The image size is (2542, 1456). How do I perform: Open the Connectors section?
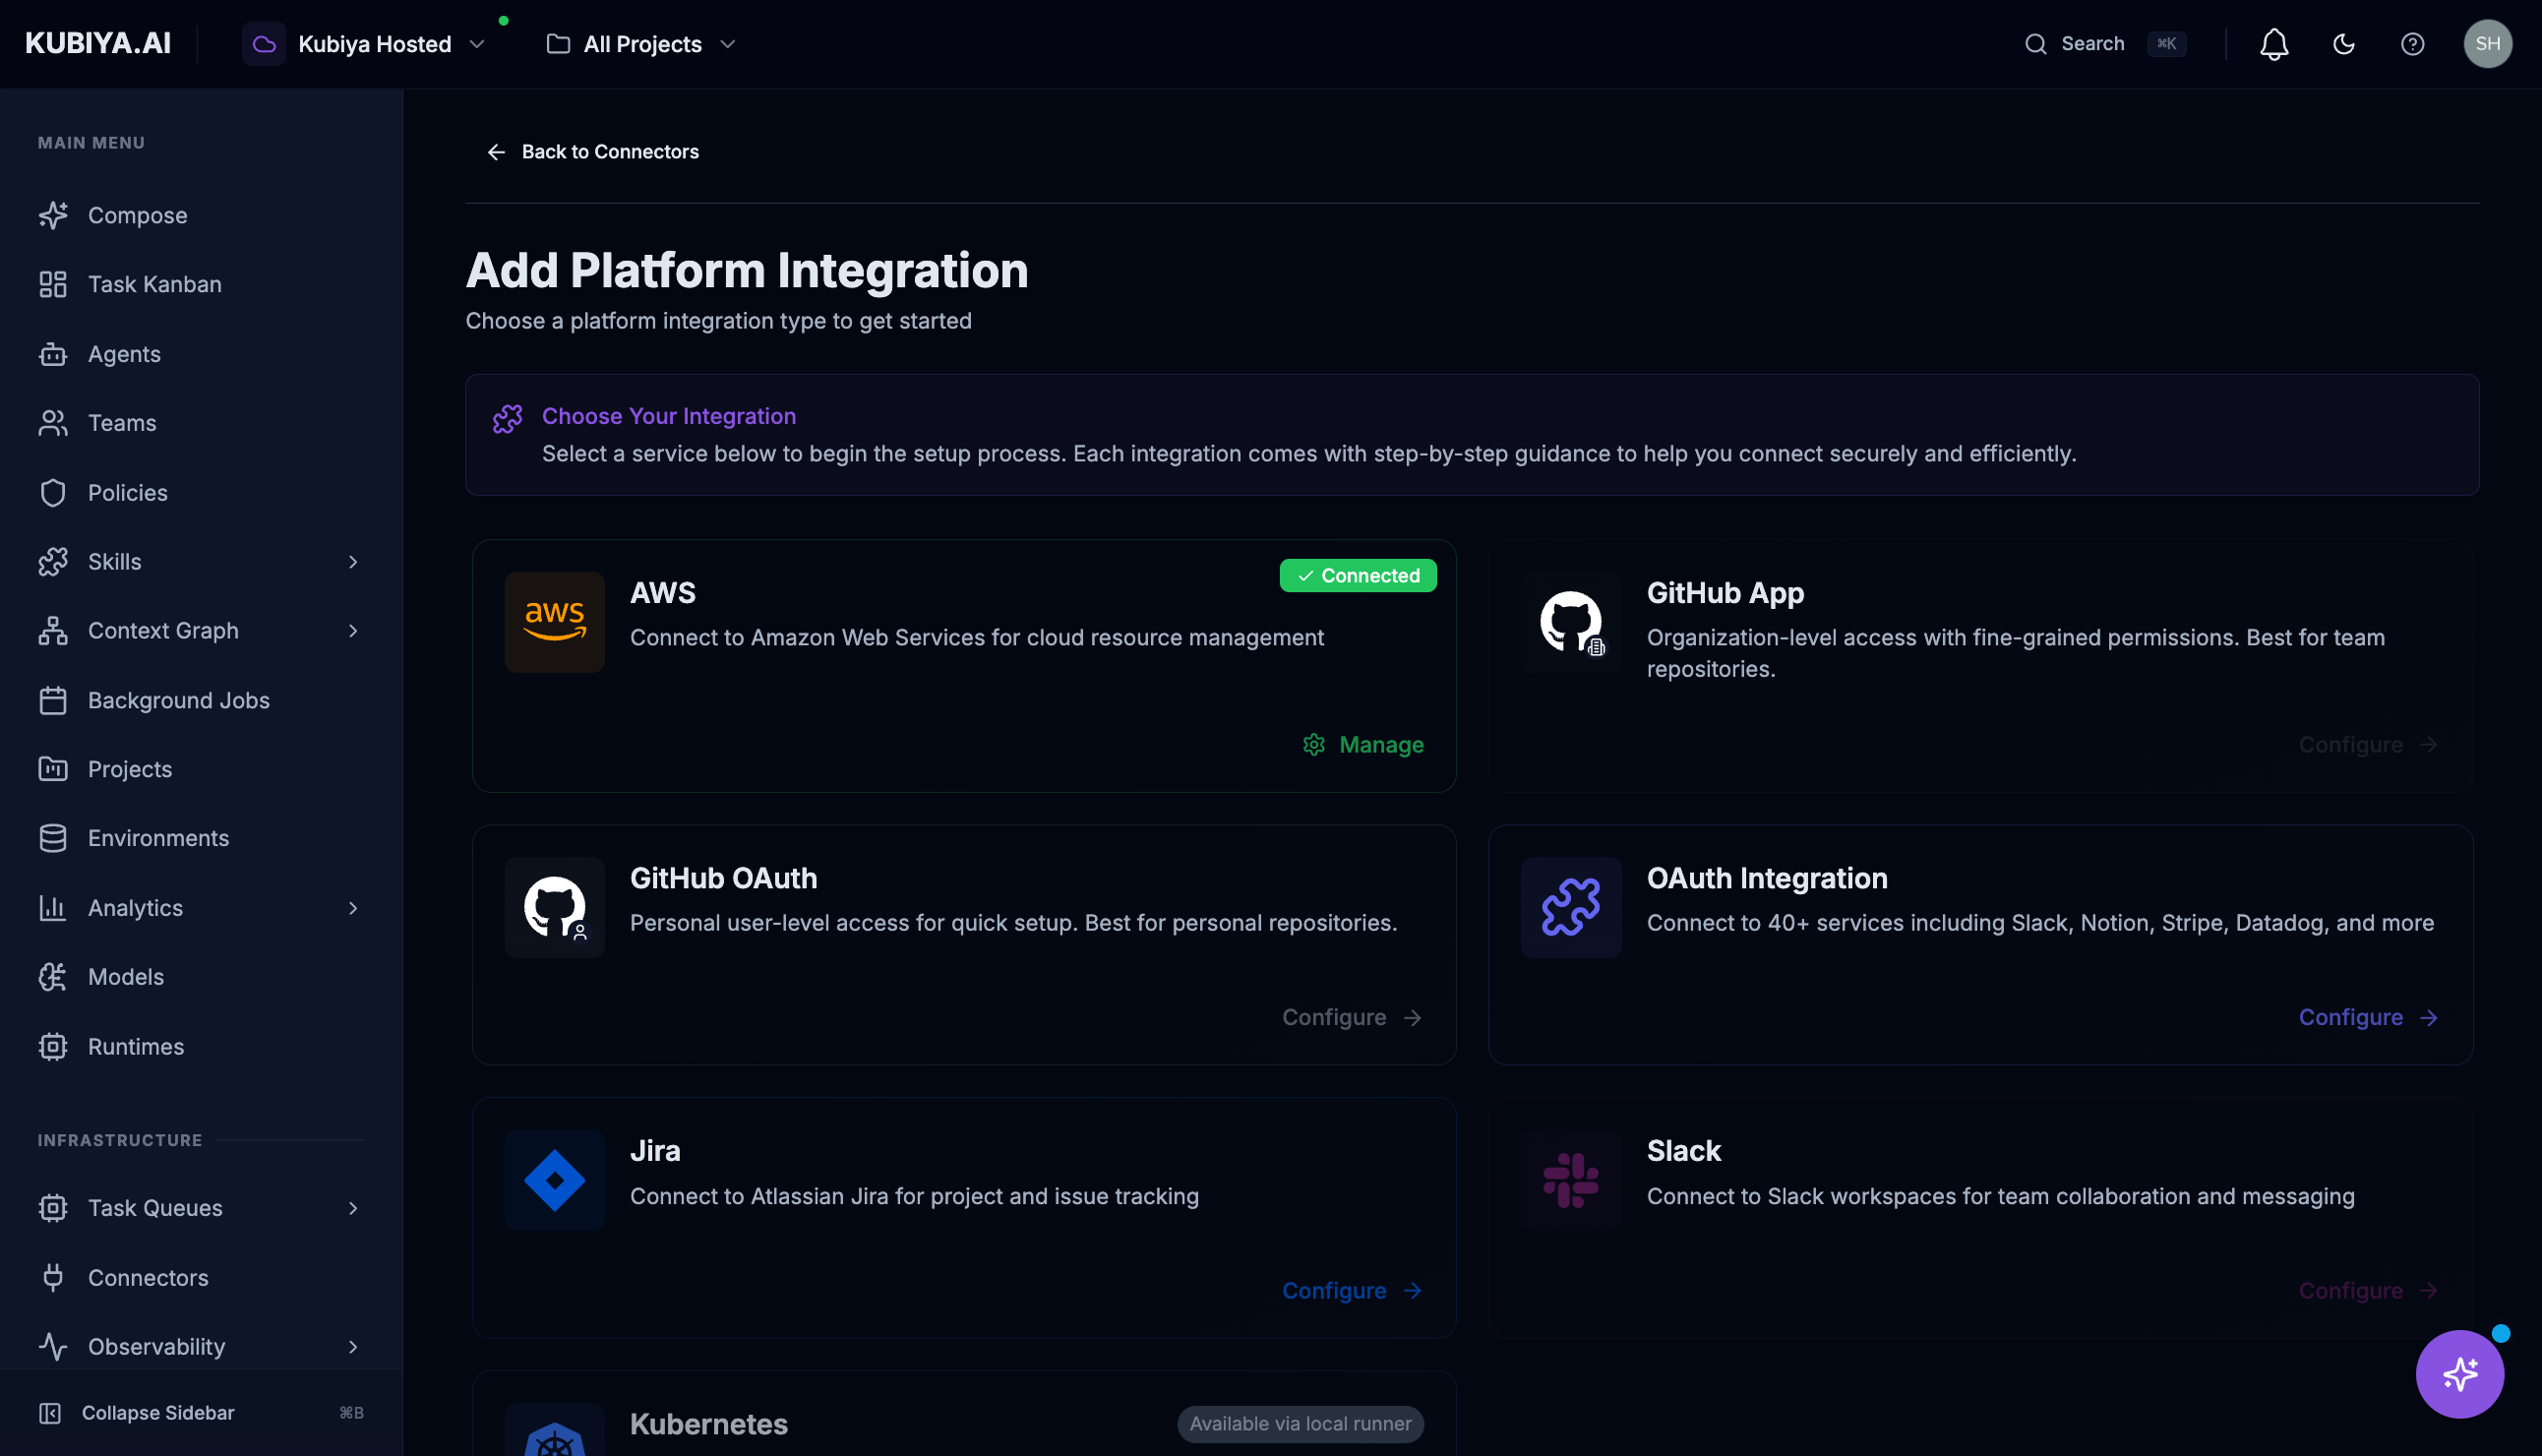tap(147, 1277)
